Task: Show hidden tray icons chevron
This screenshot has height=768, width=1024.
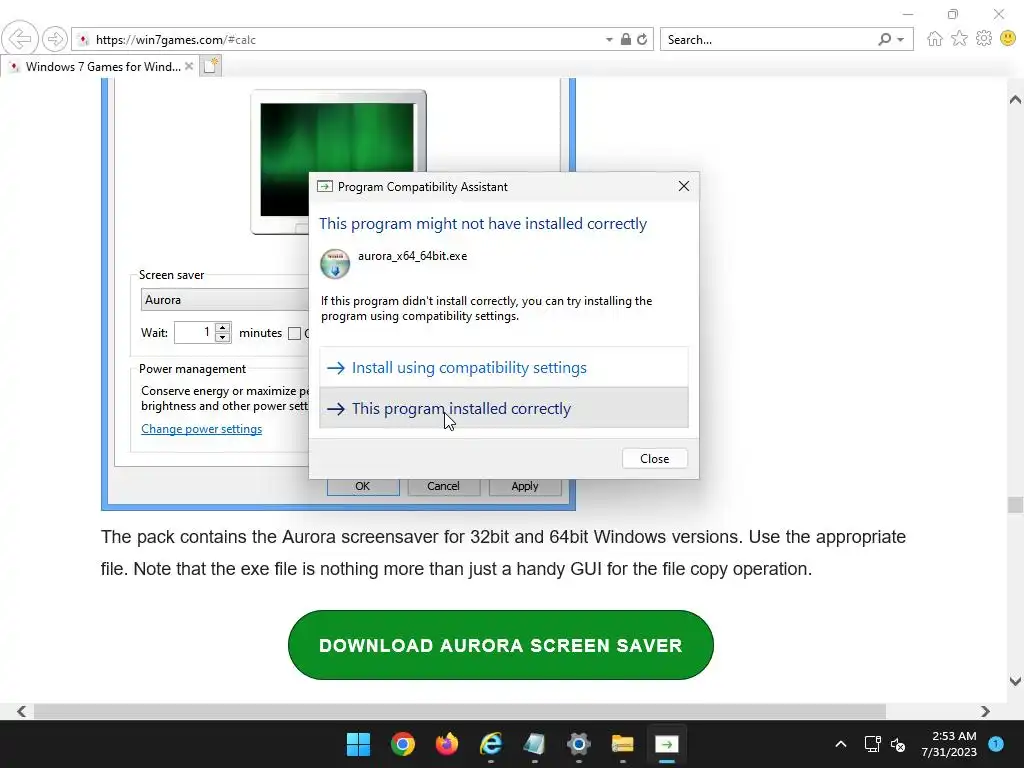Action: [x=841, y=744]
